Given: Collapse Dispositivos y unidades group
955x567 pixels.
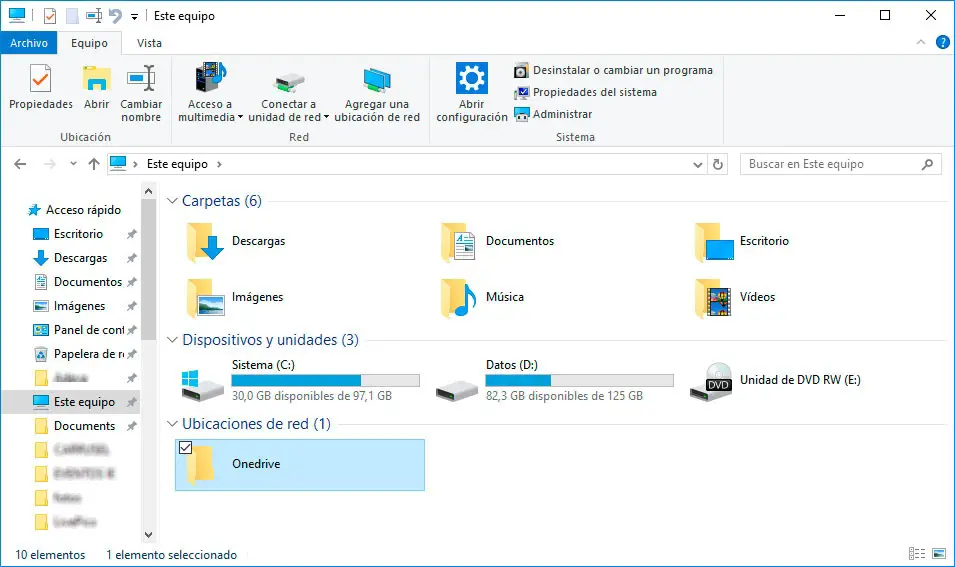Looking at the screenshot, I should pyautogui.click(x=172, y=339).
